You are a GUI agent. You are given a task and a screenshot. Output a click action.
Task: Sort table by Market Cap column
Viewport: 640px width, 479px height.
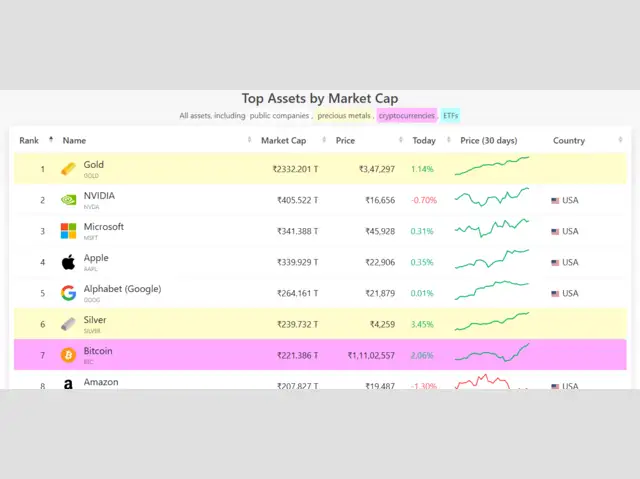pos(283,141)
